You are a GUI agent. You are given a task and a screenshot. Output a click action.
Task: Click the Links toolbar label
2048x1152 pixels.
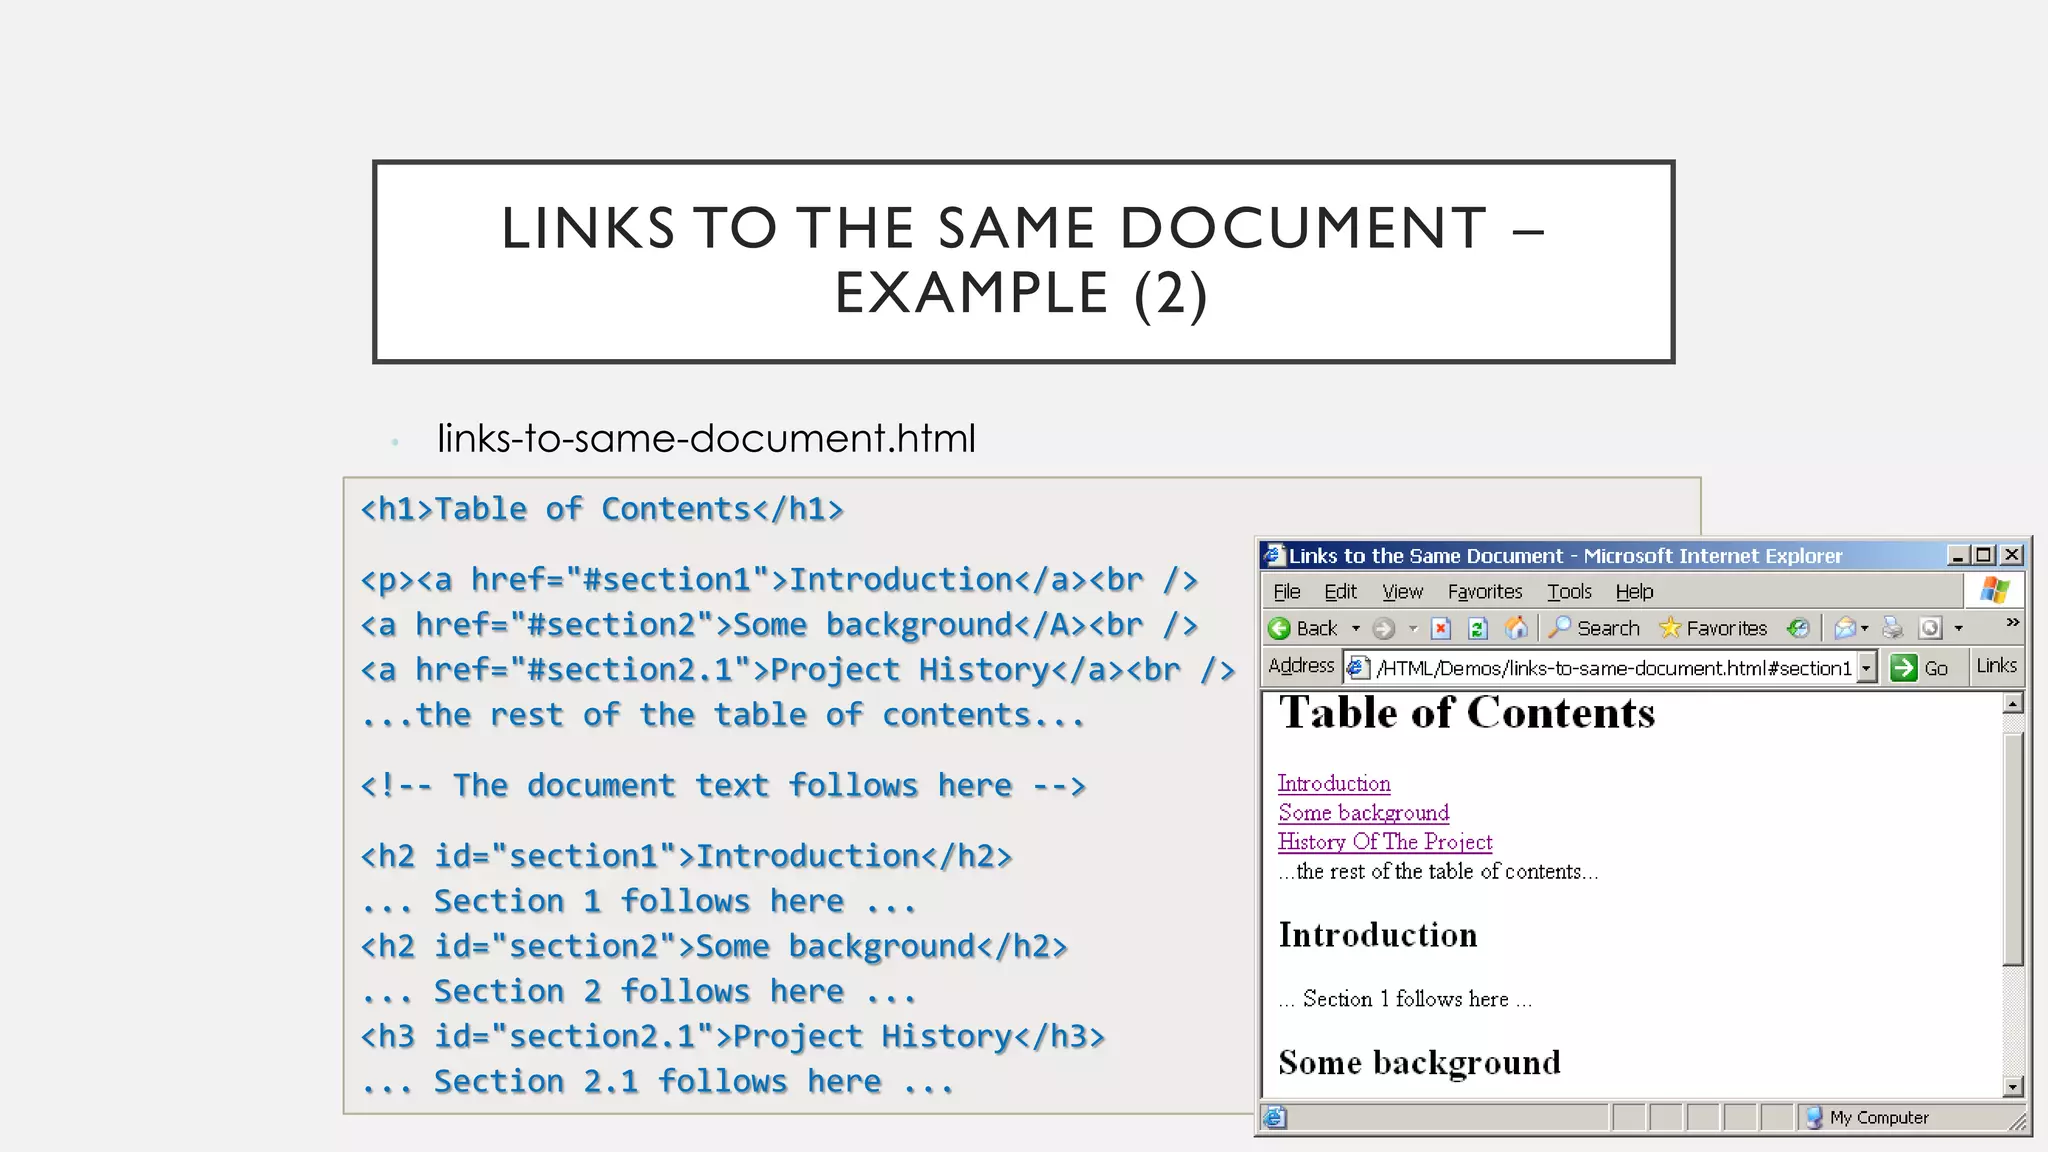pyautogui.click(x=1996, y=666)
